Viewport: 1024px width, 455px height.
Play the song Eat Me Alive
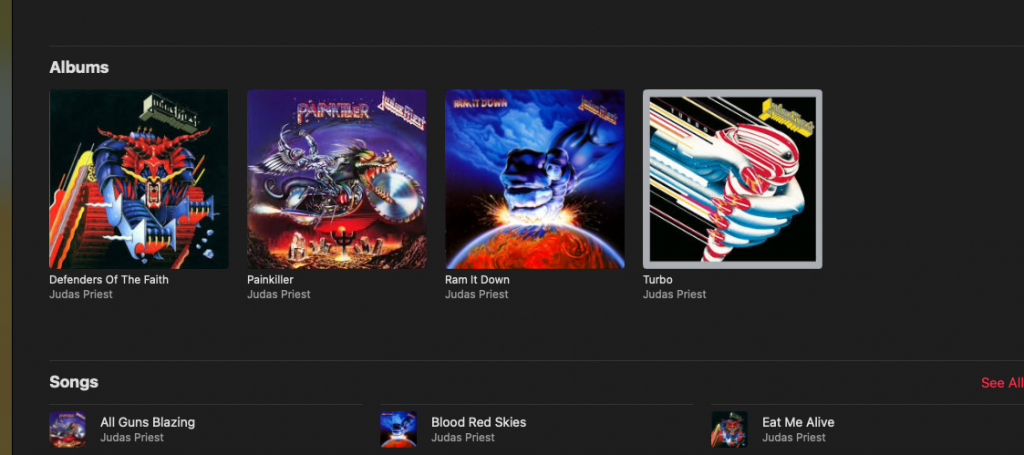tap(798, 422)
